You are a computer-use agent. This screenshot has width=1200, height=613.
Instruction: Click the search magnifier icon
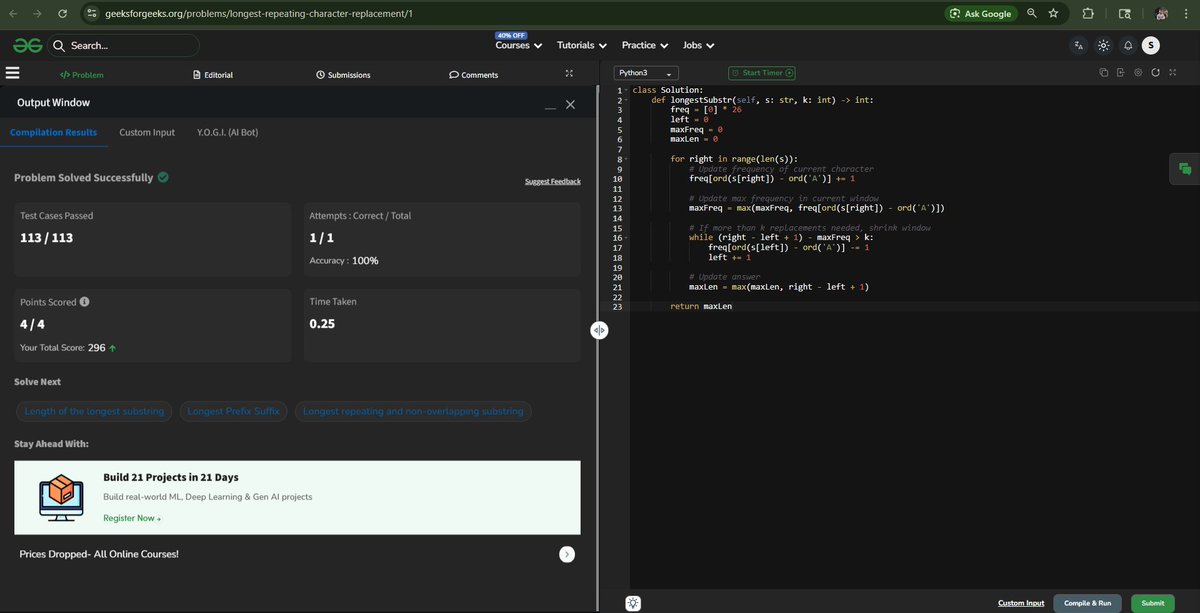click(59, 45)
